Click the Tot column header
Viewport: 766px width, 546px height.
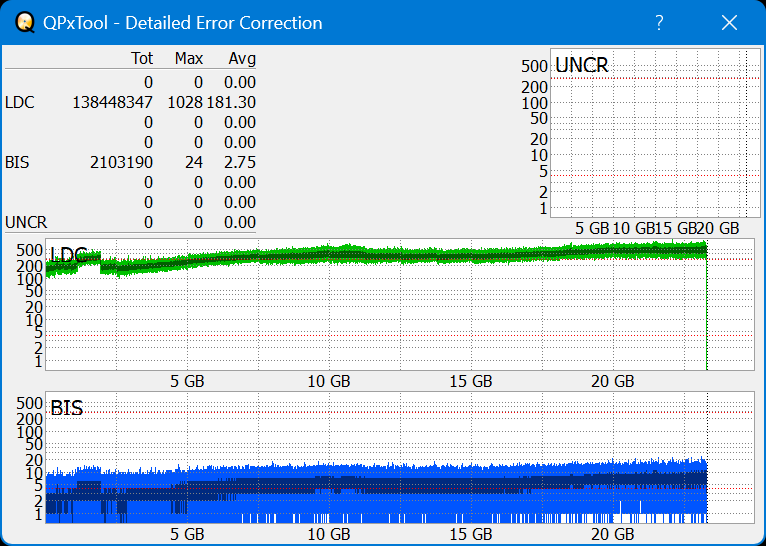tap(142, 59)
